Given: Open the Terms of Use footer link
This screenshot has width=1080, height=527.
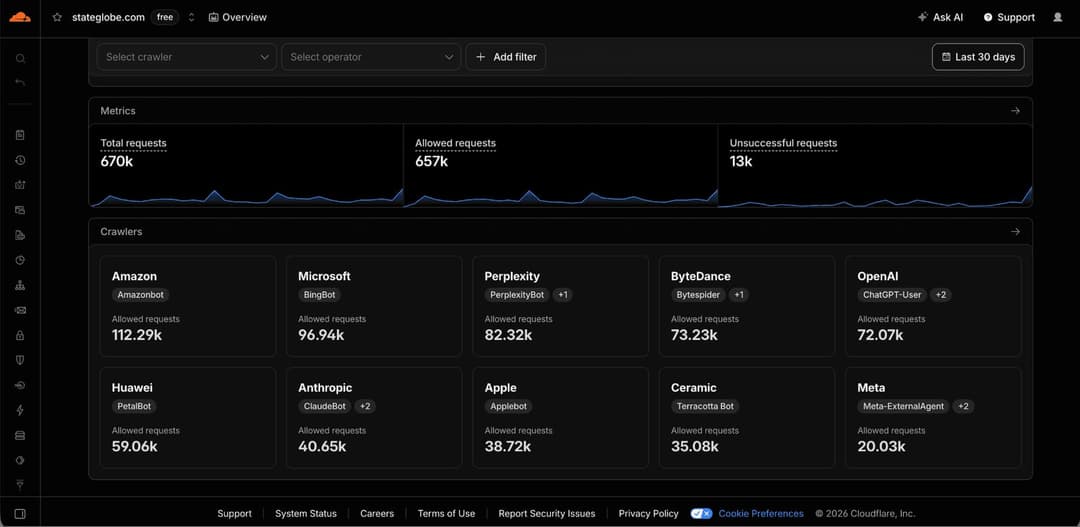Looking at the screenshot, I should [x=446, y=513].
